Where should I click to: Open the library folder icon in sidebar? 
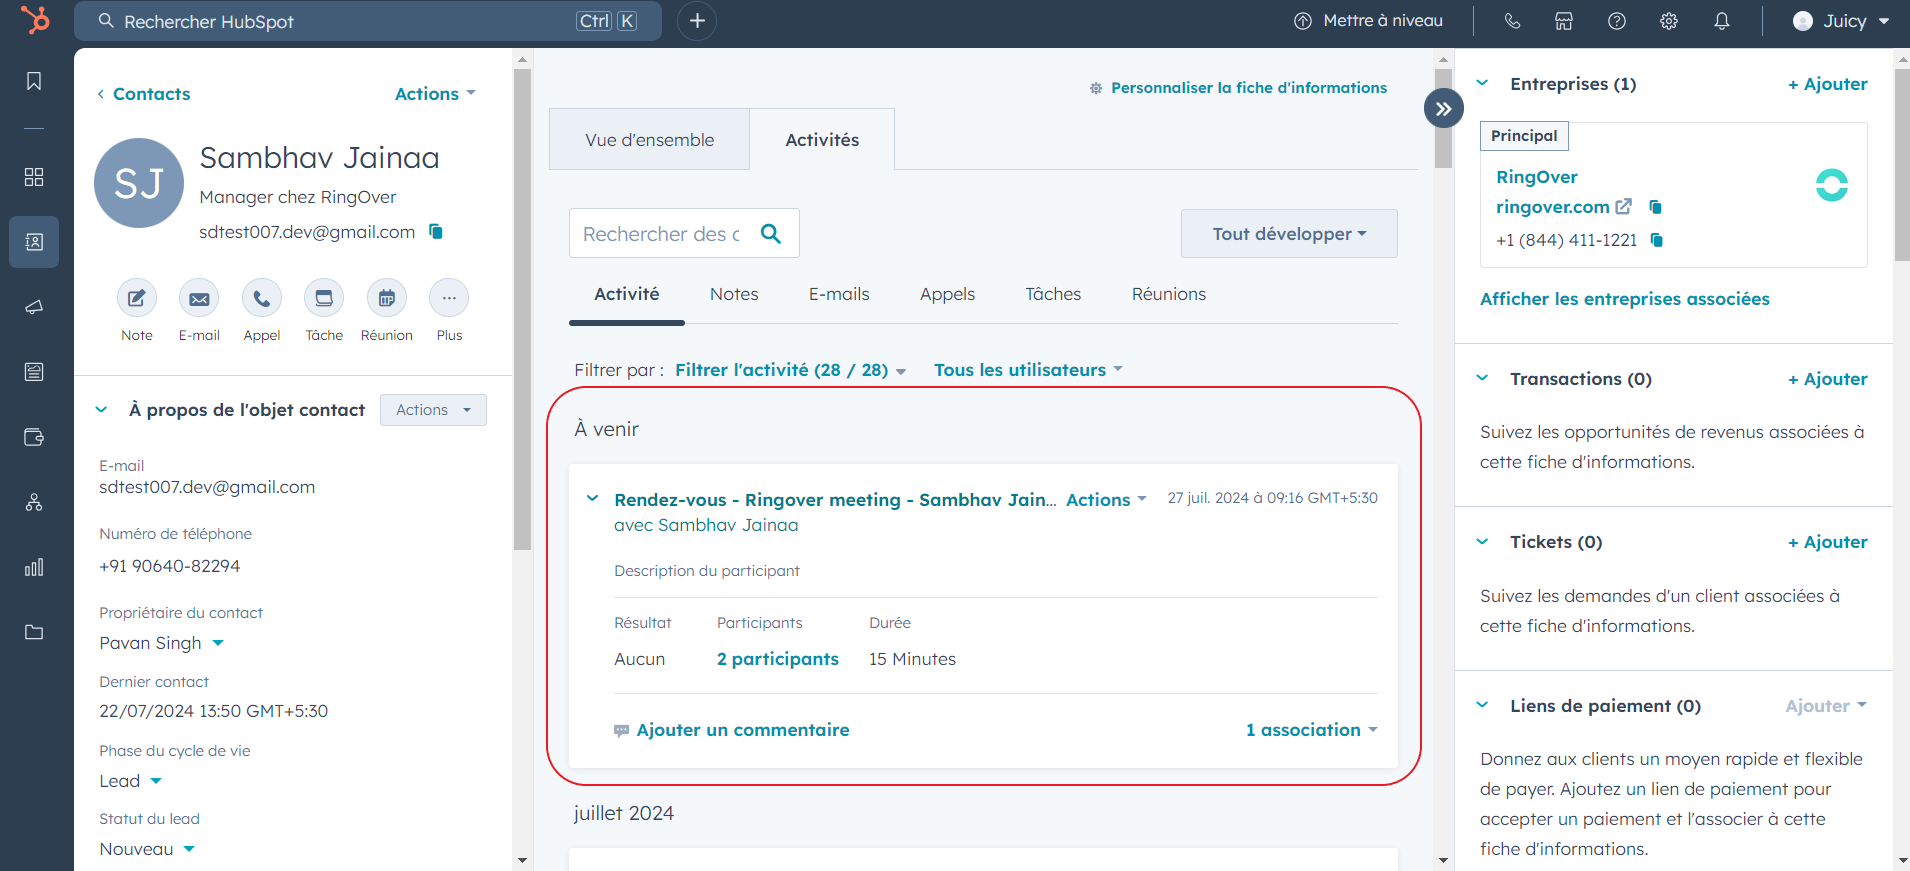click(x=34, y=632)
